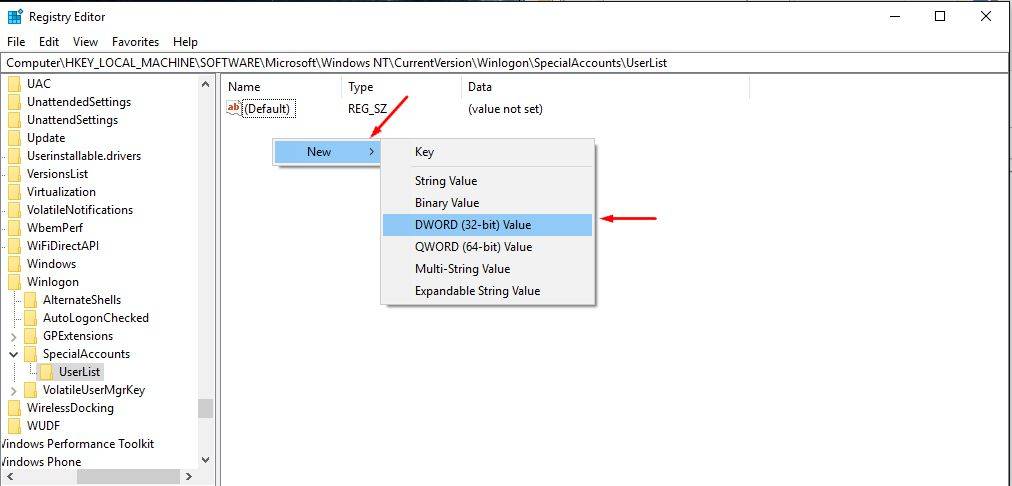
Task: Click the registry path address bar
Action: pyautogui.click(x=500, y=63)
